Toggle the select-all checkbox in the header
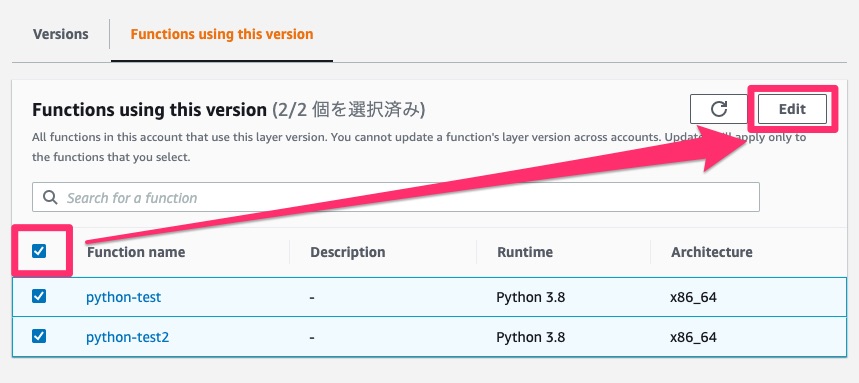This screenshot has width=859, height=383. pos(39,251)
